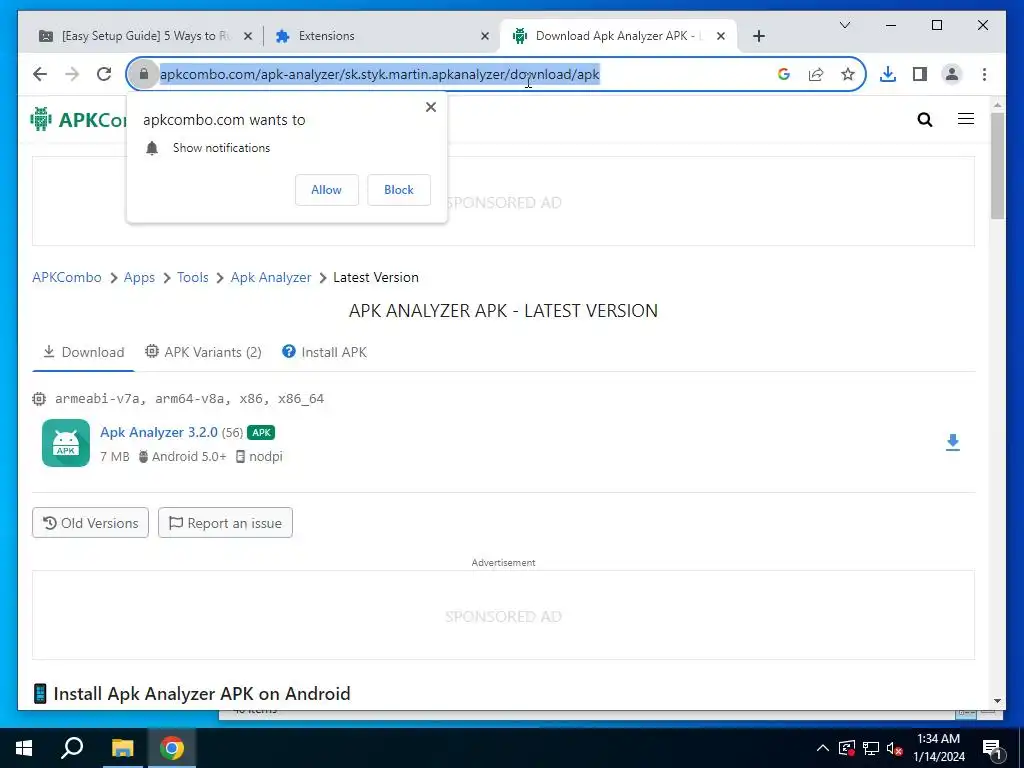Block notifications from apkcombo.com
1024x768 pixels.
398,189
